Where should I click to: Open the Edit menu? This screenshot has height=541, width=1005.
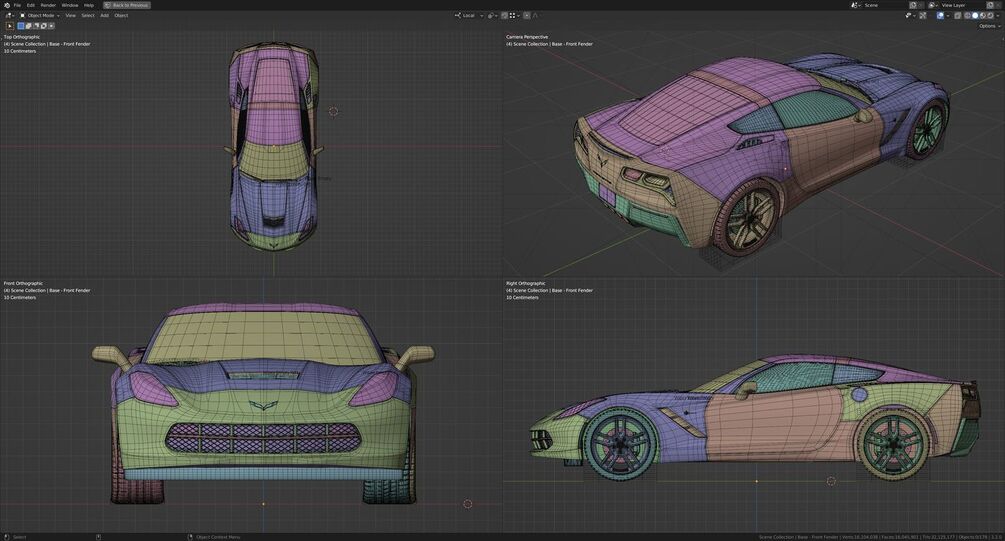click(31, 5)
